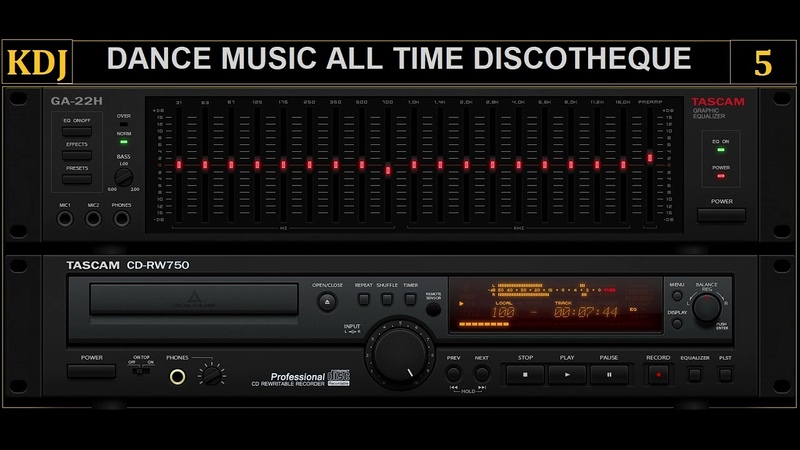Click the GA-22H model label

77,101
